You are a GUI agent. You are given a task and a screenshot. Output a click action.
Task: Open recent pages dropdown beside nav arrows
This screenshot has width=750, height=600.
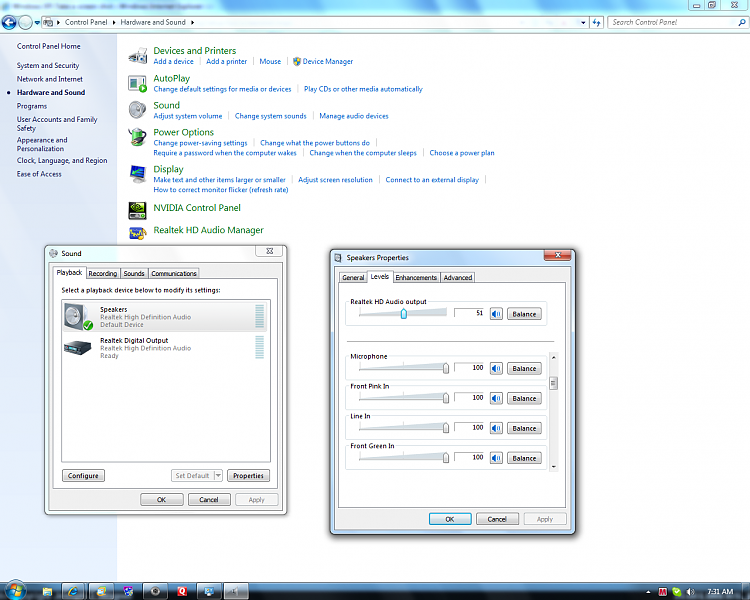tap(37, 22)
